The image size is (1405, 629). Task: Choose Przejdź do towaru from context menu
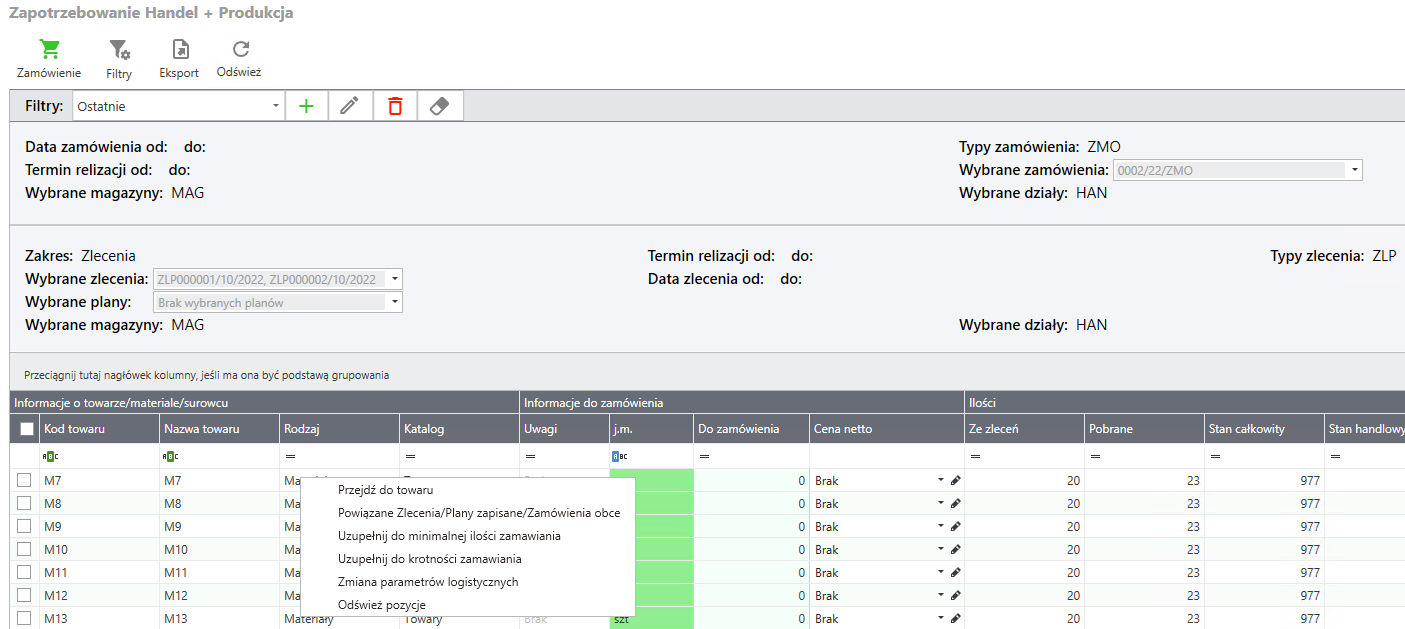[x=385, y=490]
